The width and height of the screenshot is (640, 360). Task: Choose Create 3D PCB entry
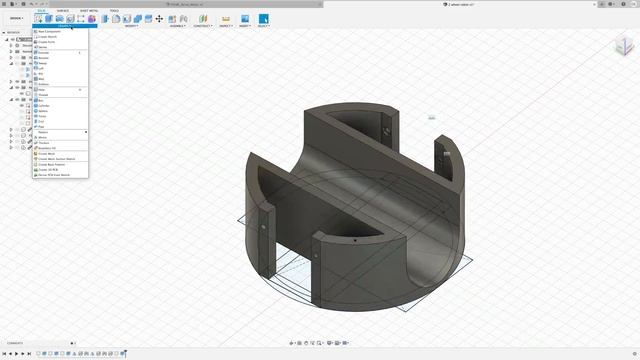tap(60, 170)
